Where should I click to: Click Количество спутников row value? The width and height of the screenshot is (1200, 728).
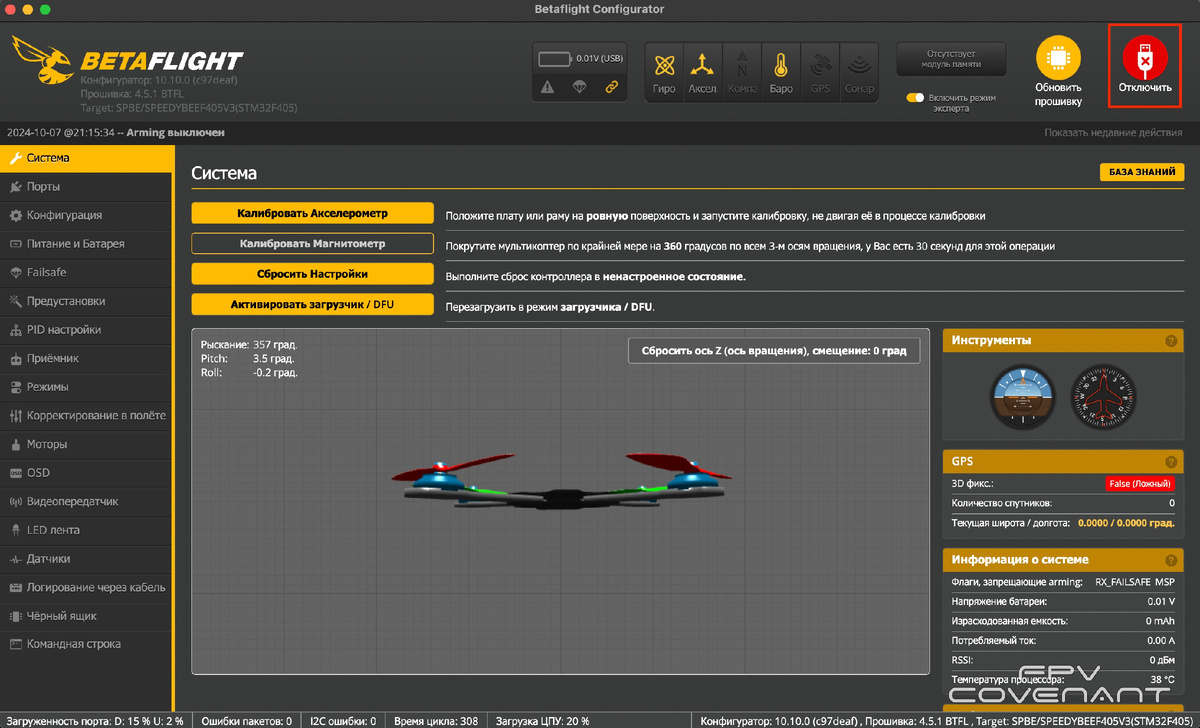tap(1172, 503)
